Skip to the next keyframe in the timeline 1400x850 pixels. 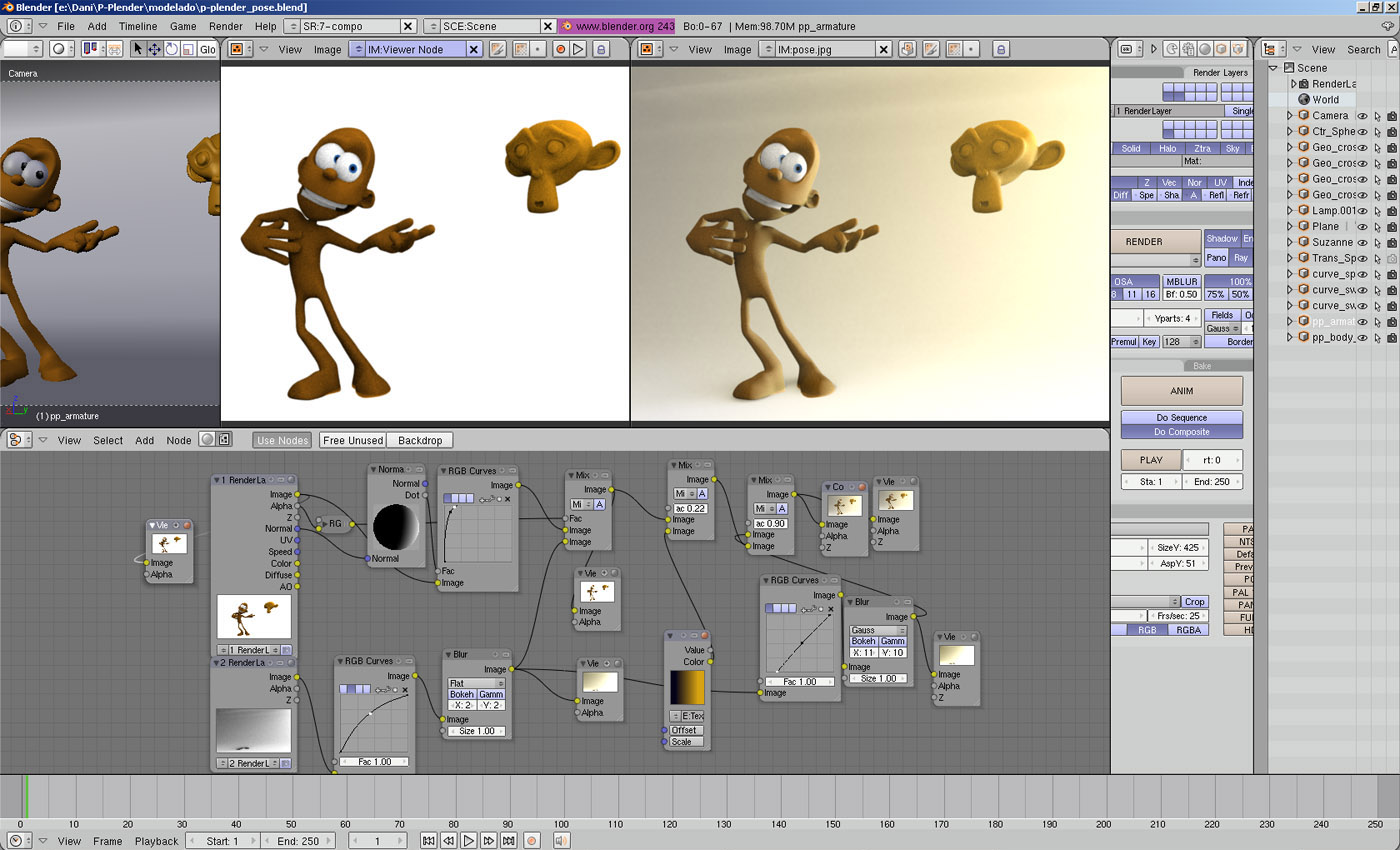pyautogui.click(x=488, y=841)
